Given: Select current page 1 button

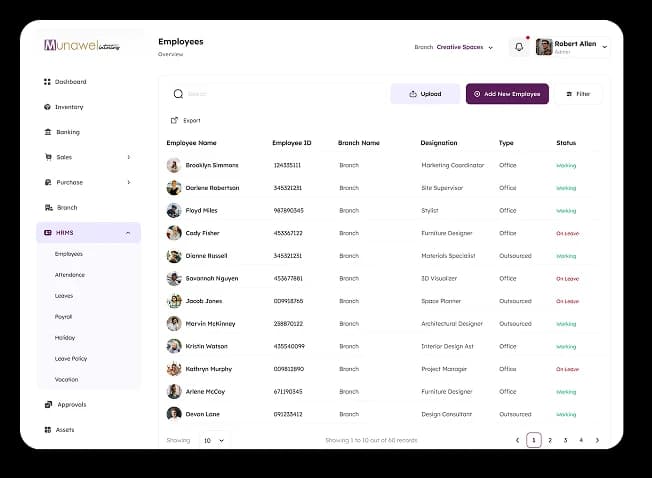Looking at the screenshot, I should tap(534, 440).
